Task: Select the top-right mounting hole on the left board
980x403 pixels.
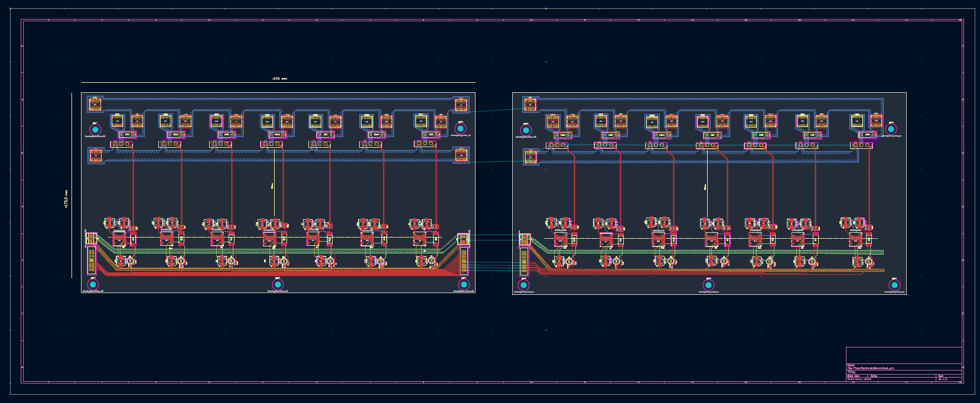Action: pos(461,128)
